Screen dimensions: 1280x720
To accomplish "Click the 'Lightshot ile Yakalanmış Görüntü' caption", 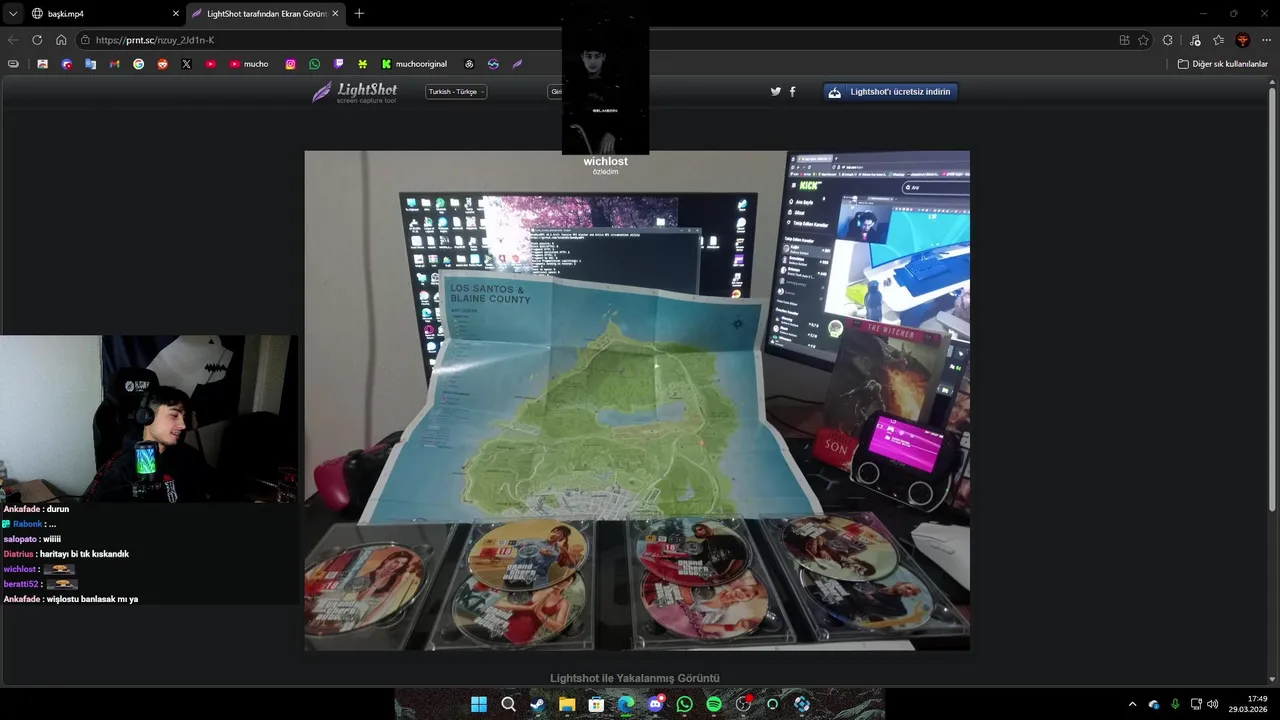I will pyautogui.click(x=635, y=678).
